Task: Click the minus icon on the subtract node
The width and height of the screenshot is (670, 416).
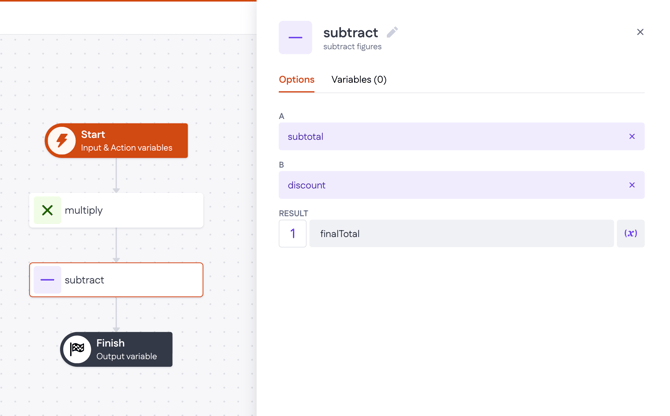Action: click(x=47, y=280)
